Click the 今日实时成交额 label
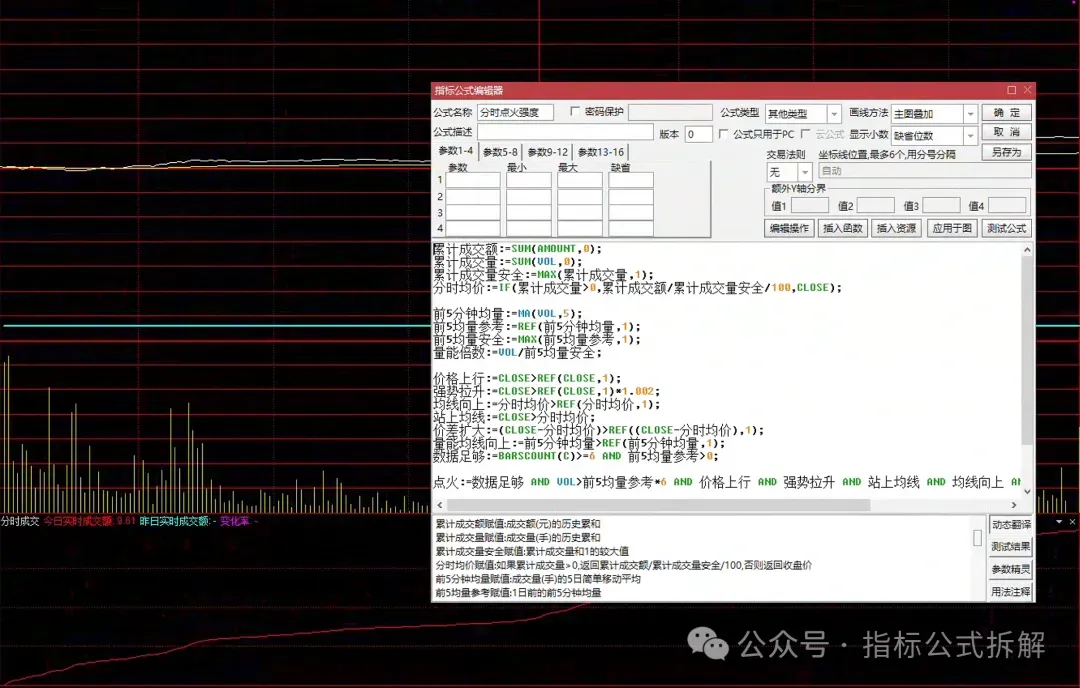This screenshot has height=688, width=1080. (78, 521)
